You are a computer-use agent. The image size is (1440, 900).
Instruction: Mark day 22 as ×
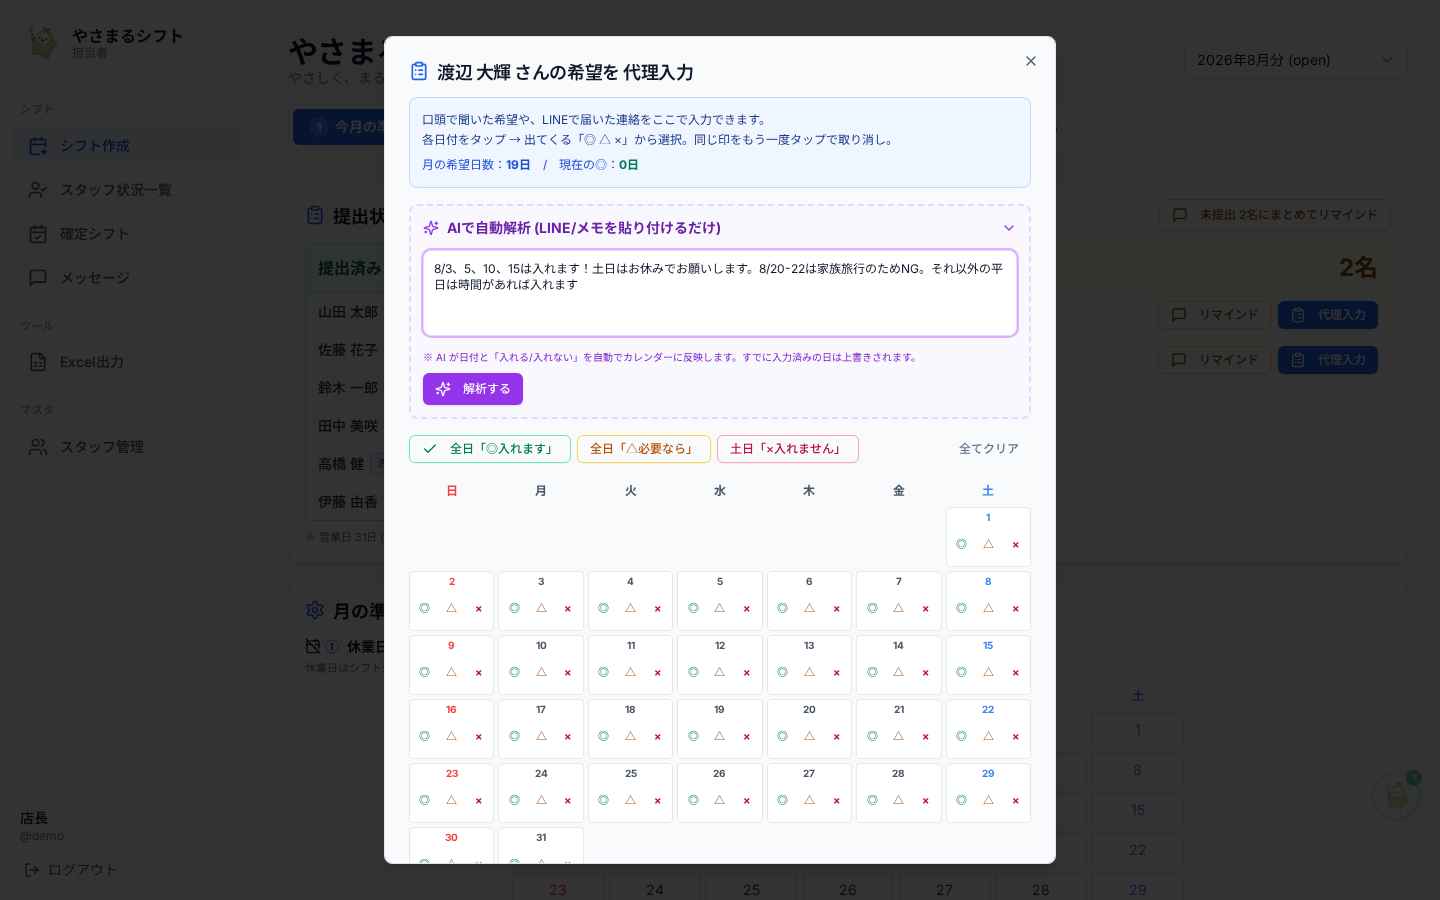tap(1015, 736)
